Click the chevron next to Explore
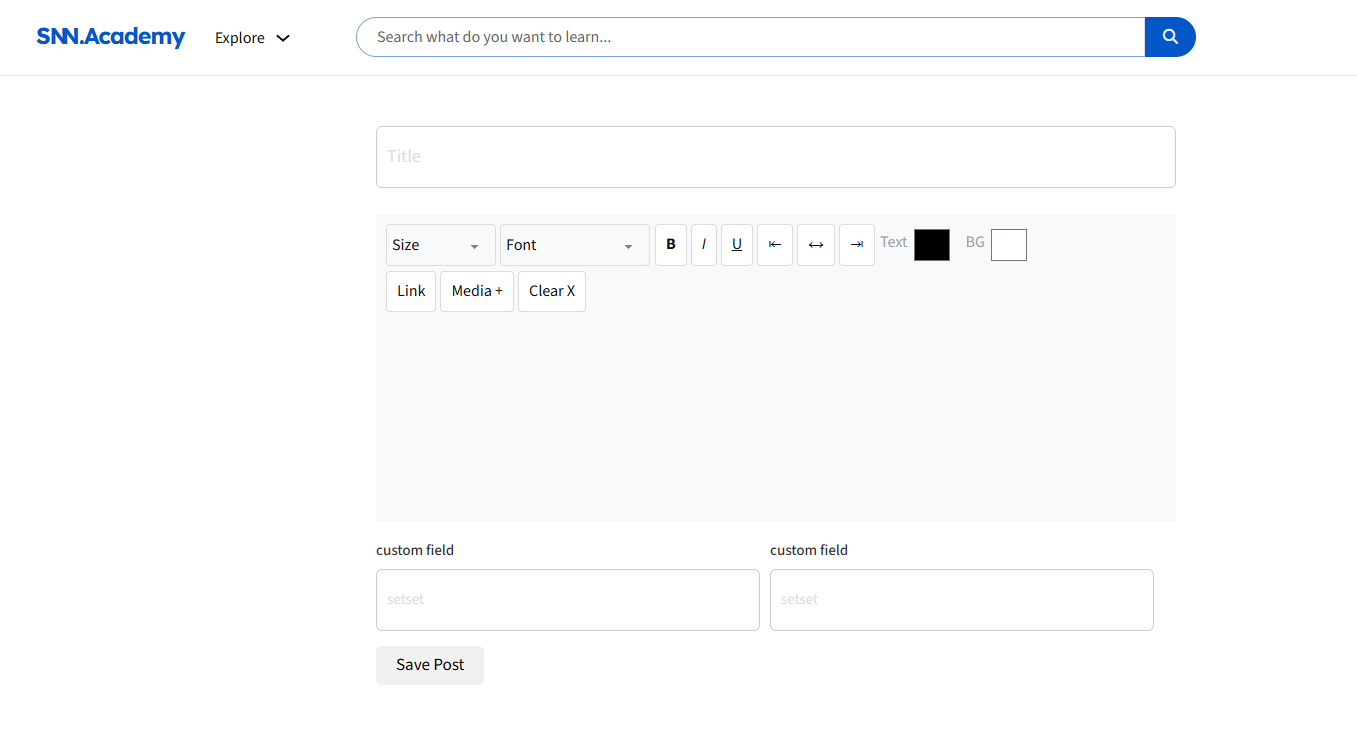This screenshot has height=730, width=1357. (283, 38)
